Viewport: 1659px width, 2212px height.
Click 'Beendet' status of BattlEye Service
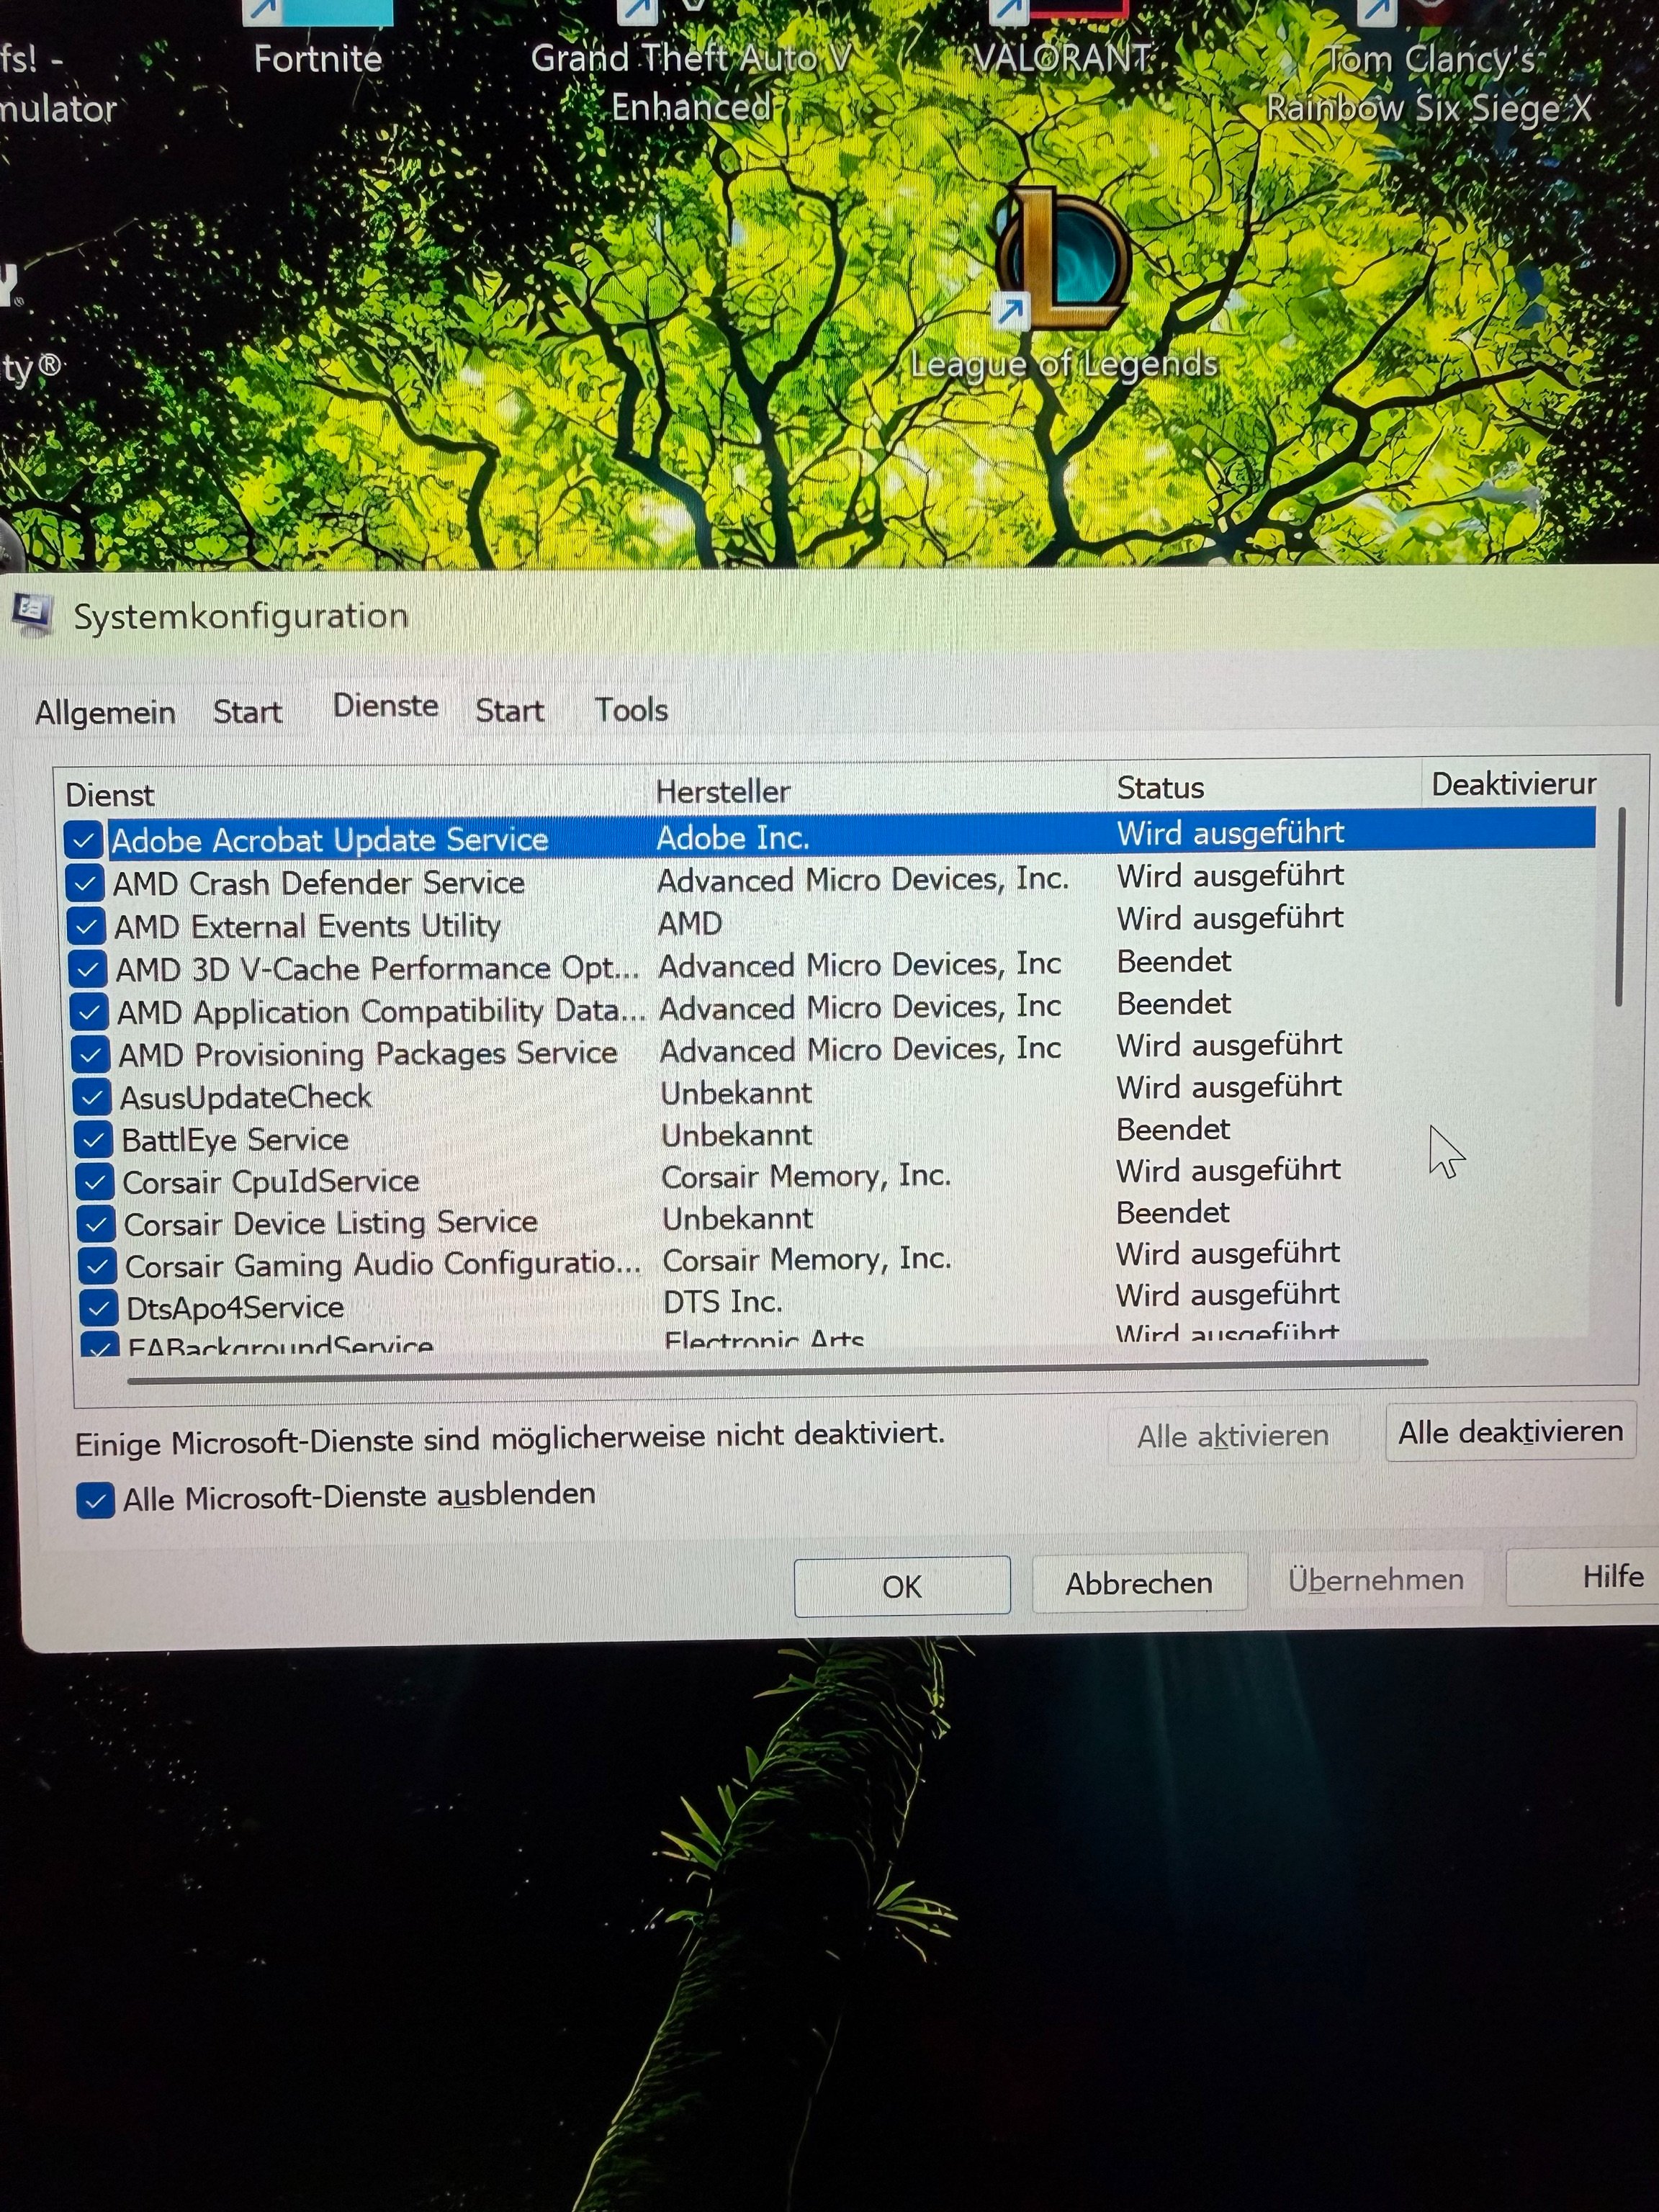pos(1173,1129)
